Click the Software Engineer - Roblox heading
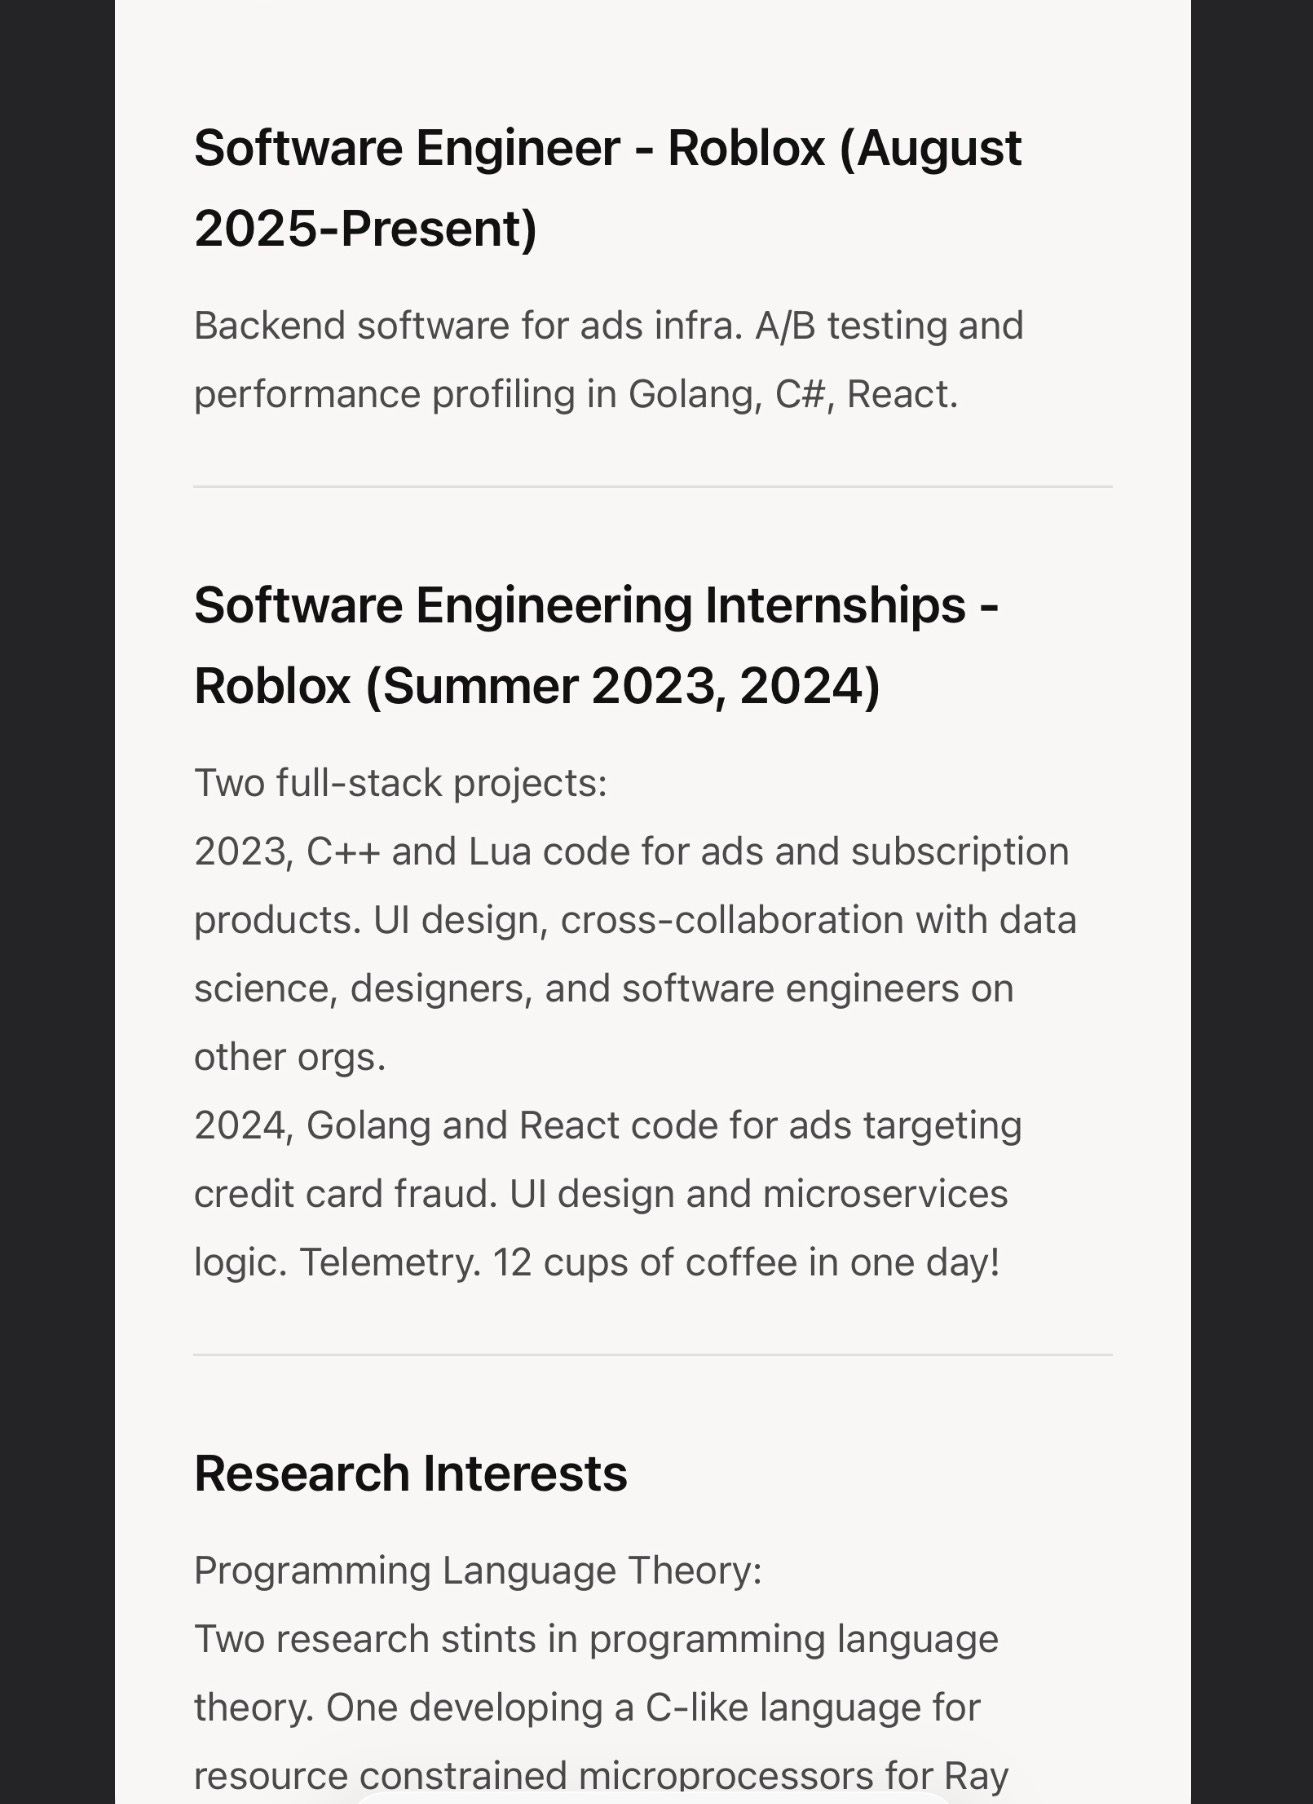The image size is (1313, 1804). point(608,188)
